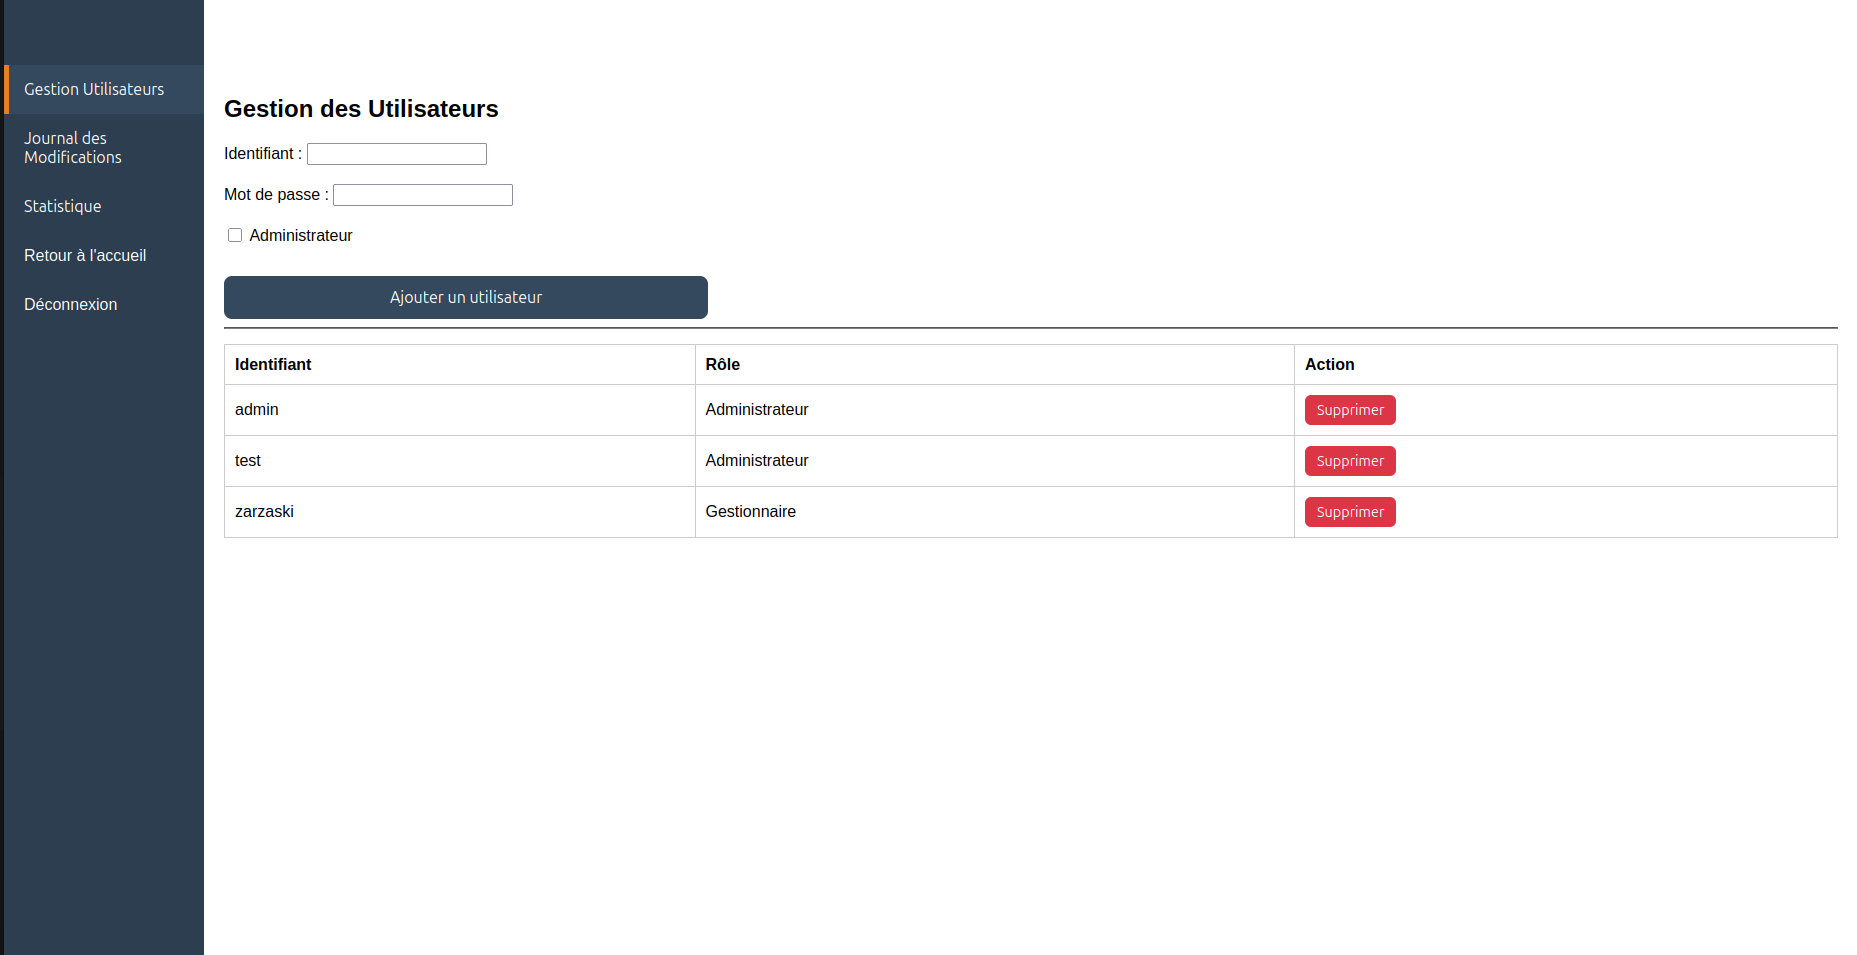Enable the Administrateur checkbox
Screen dimensions: 1857x955
(235, 235)
